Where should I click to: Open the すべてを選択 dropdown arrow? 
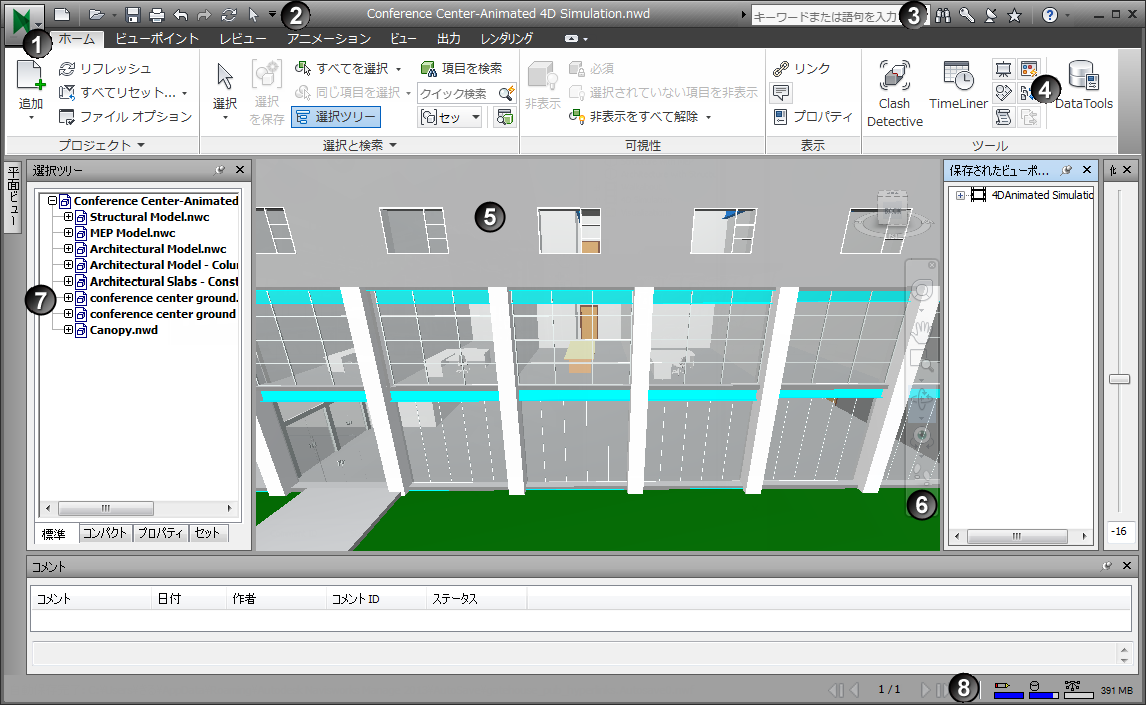(x=398, y=69)
